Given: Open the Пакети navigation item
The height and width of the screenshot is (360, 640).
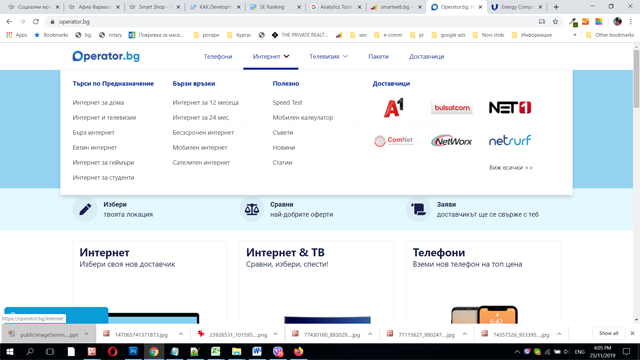Looking at the screenshot, I should pyautogui.click(x=378, y=56).
